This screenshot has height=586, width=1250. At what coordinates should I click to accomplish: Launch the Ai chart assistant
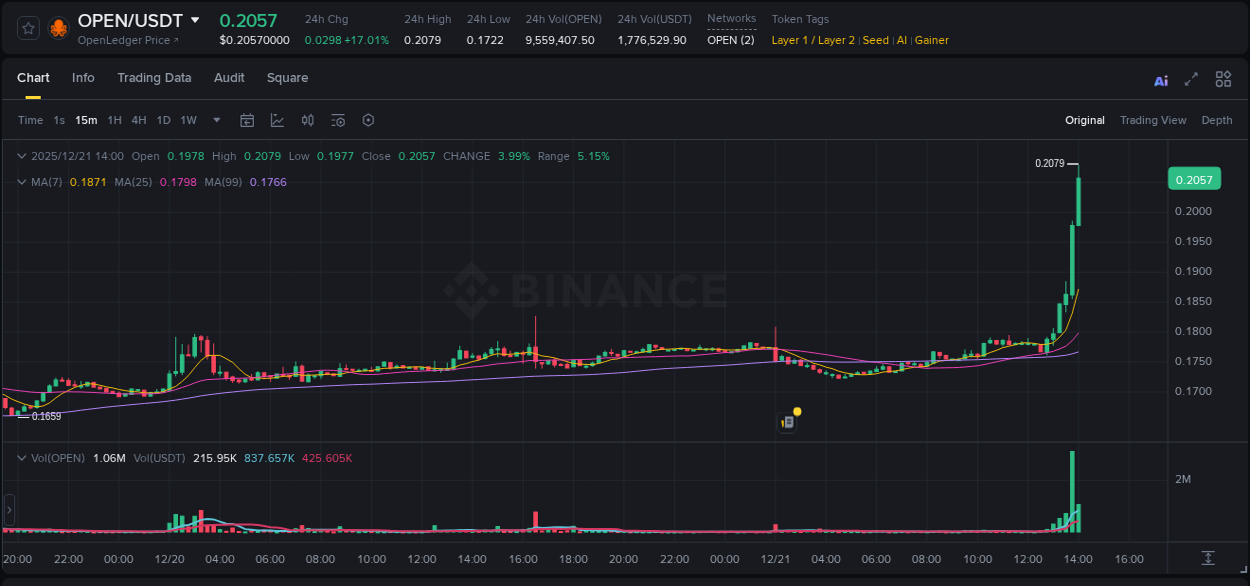coord(1160,78)
